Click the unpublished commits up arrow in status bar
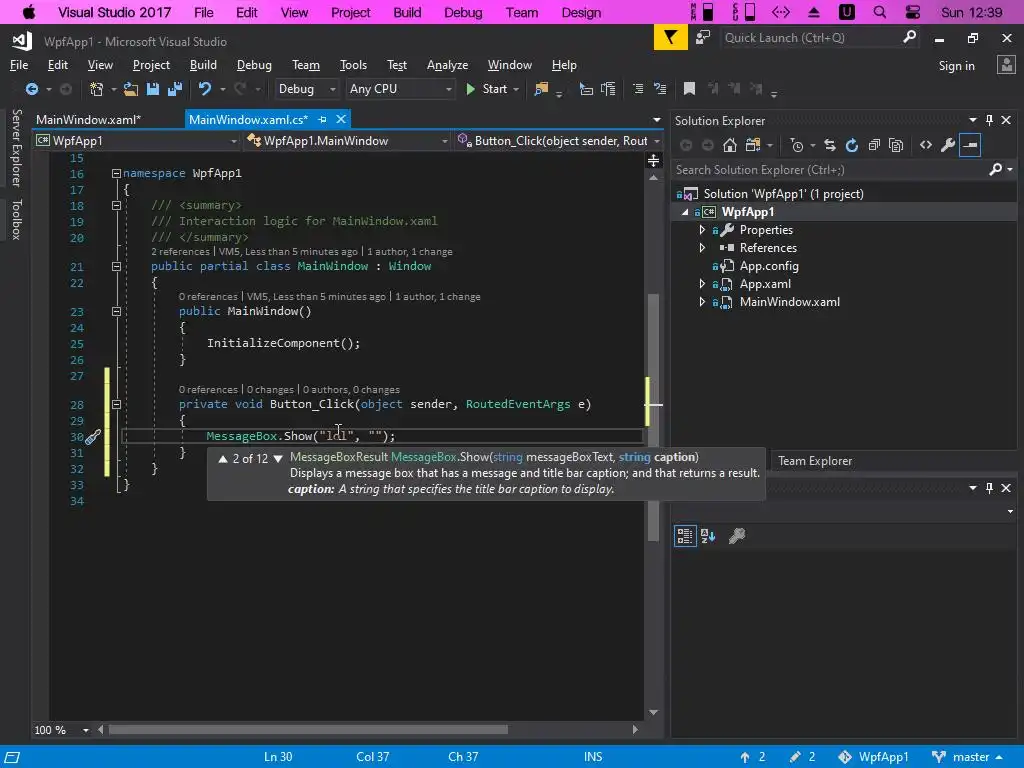1024x768 pixels. pyautogui.click(x=745, y=757)
